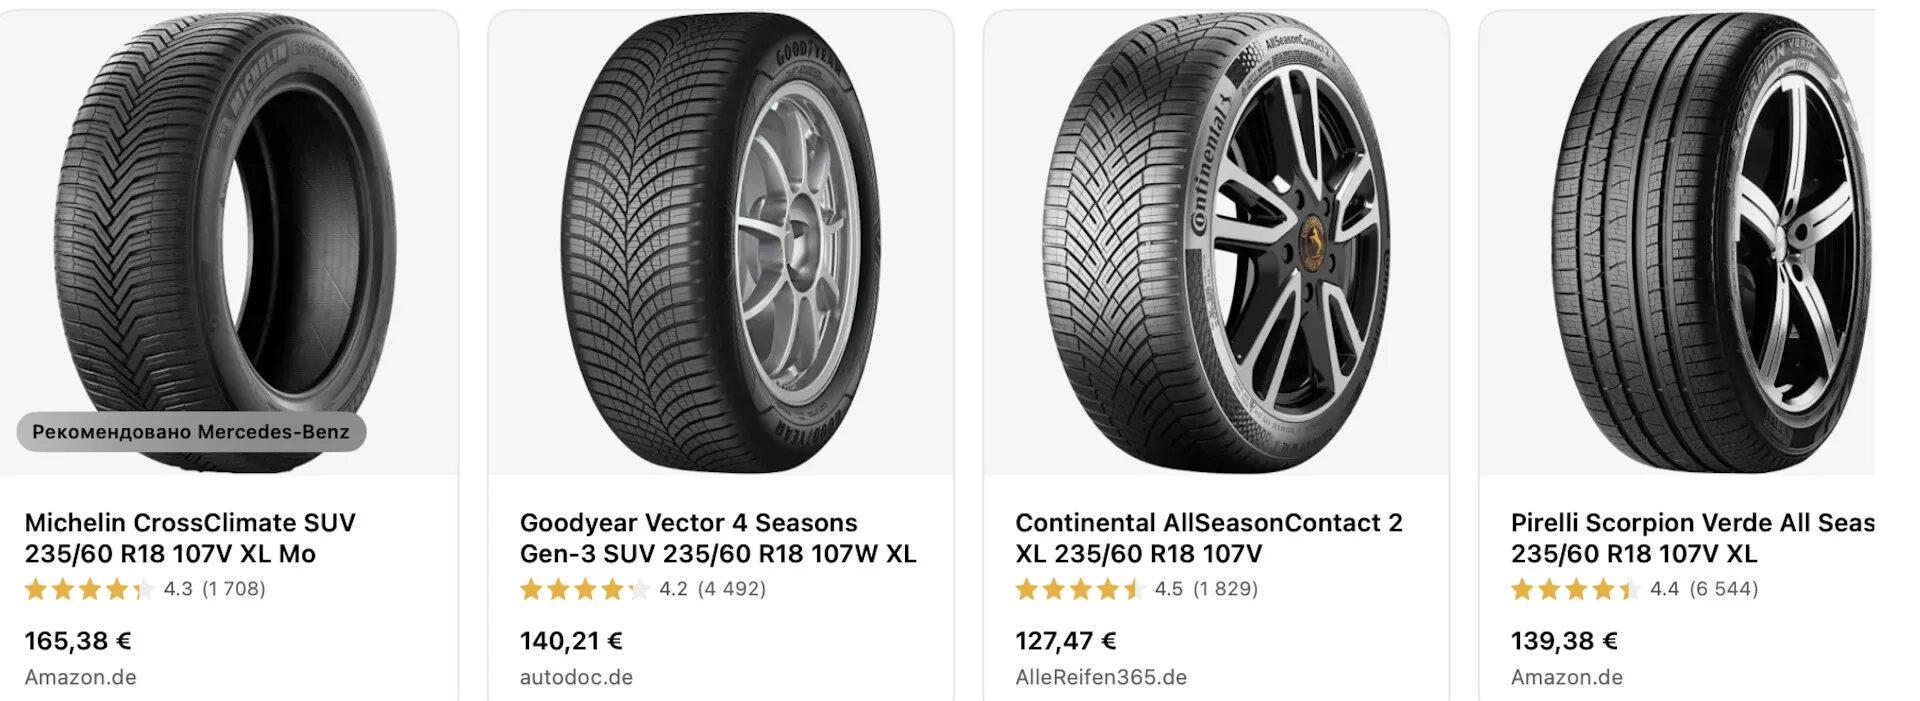1920x701 pixels.
Task: Open the Continental AllSeasonContact 2 tire image
Action: (1216, 240)
